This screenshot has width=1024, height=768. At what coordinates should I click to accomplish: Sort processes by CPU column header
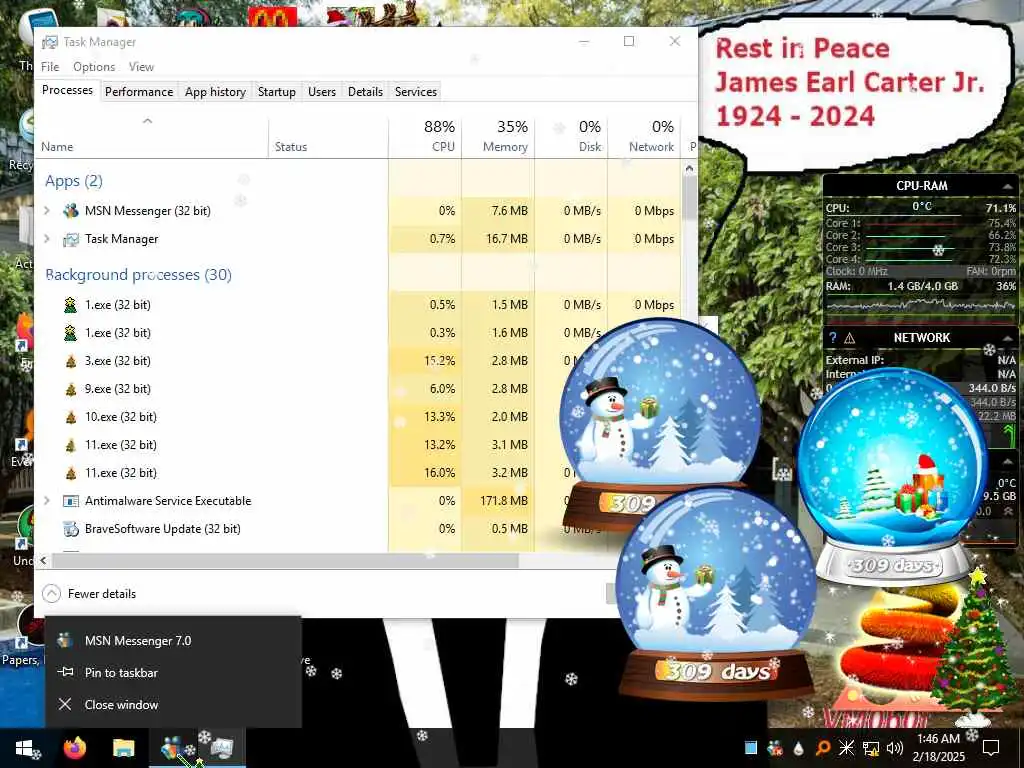(425, 136)
